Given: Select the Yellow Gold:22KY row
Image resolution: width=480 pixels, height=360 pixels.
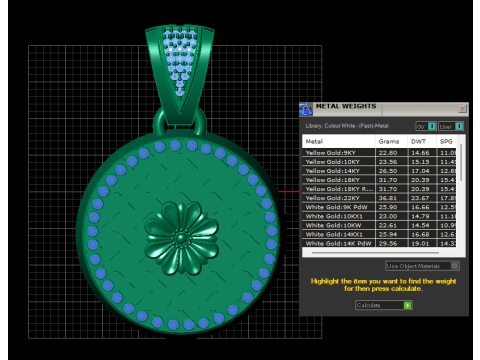Looking at the screenshot, I should tap(379, 198).
